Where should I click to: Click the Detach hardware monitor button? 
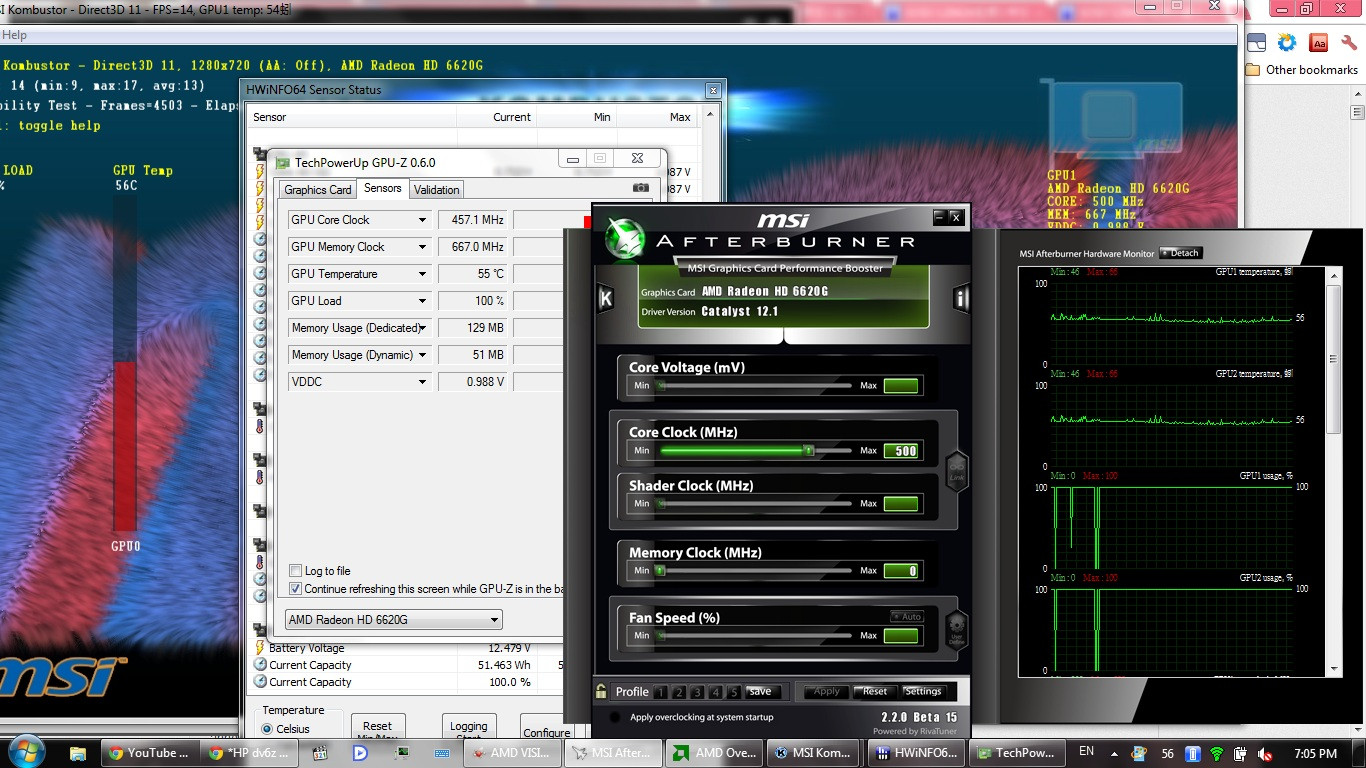coord(1181,253)
